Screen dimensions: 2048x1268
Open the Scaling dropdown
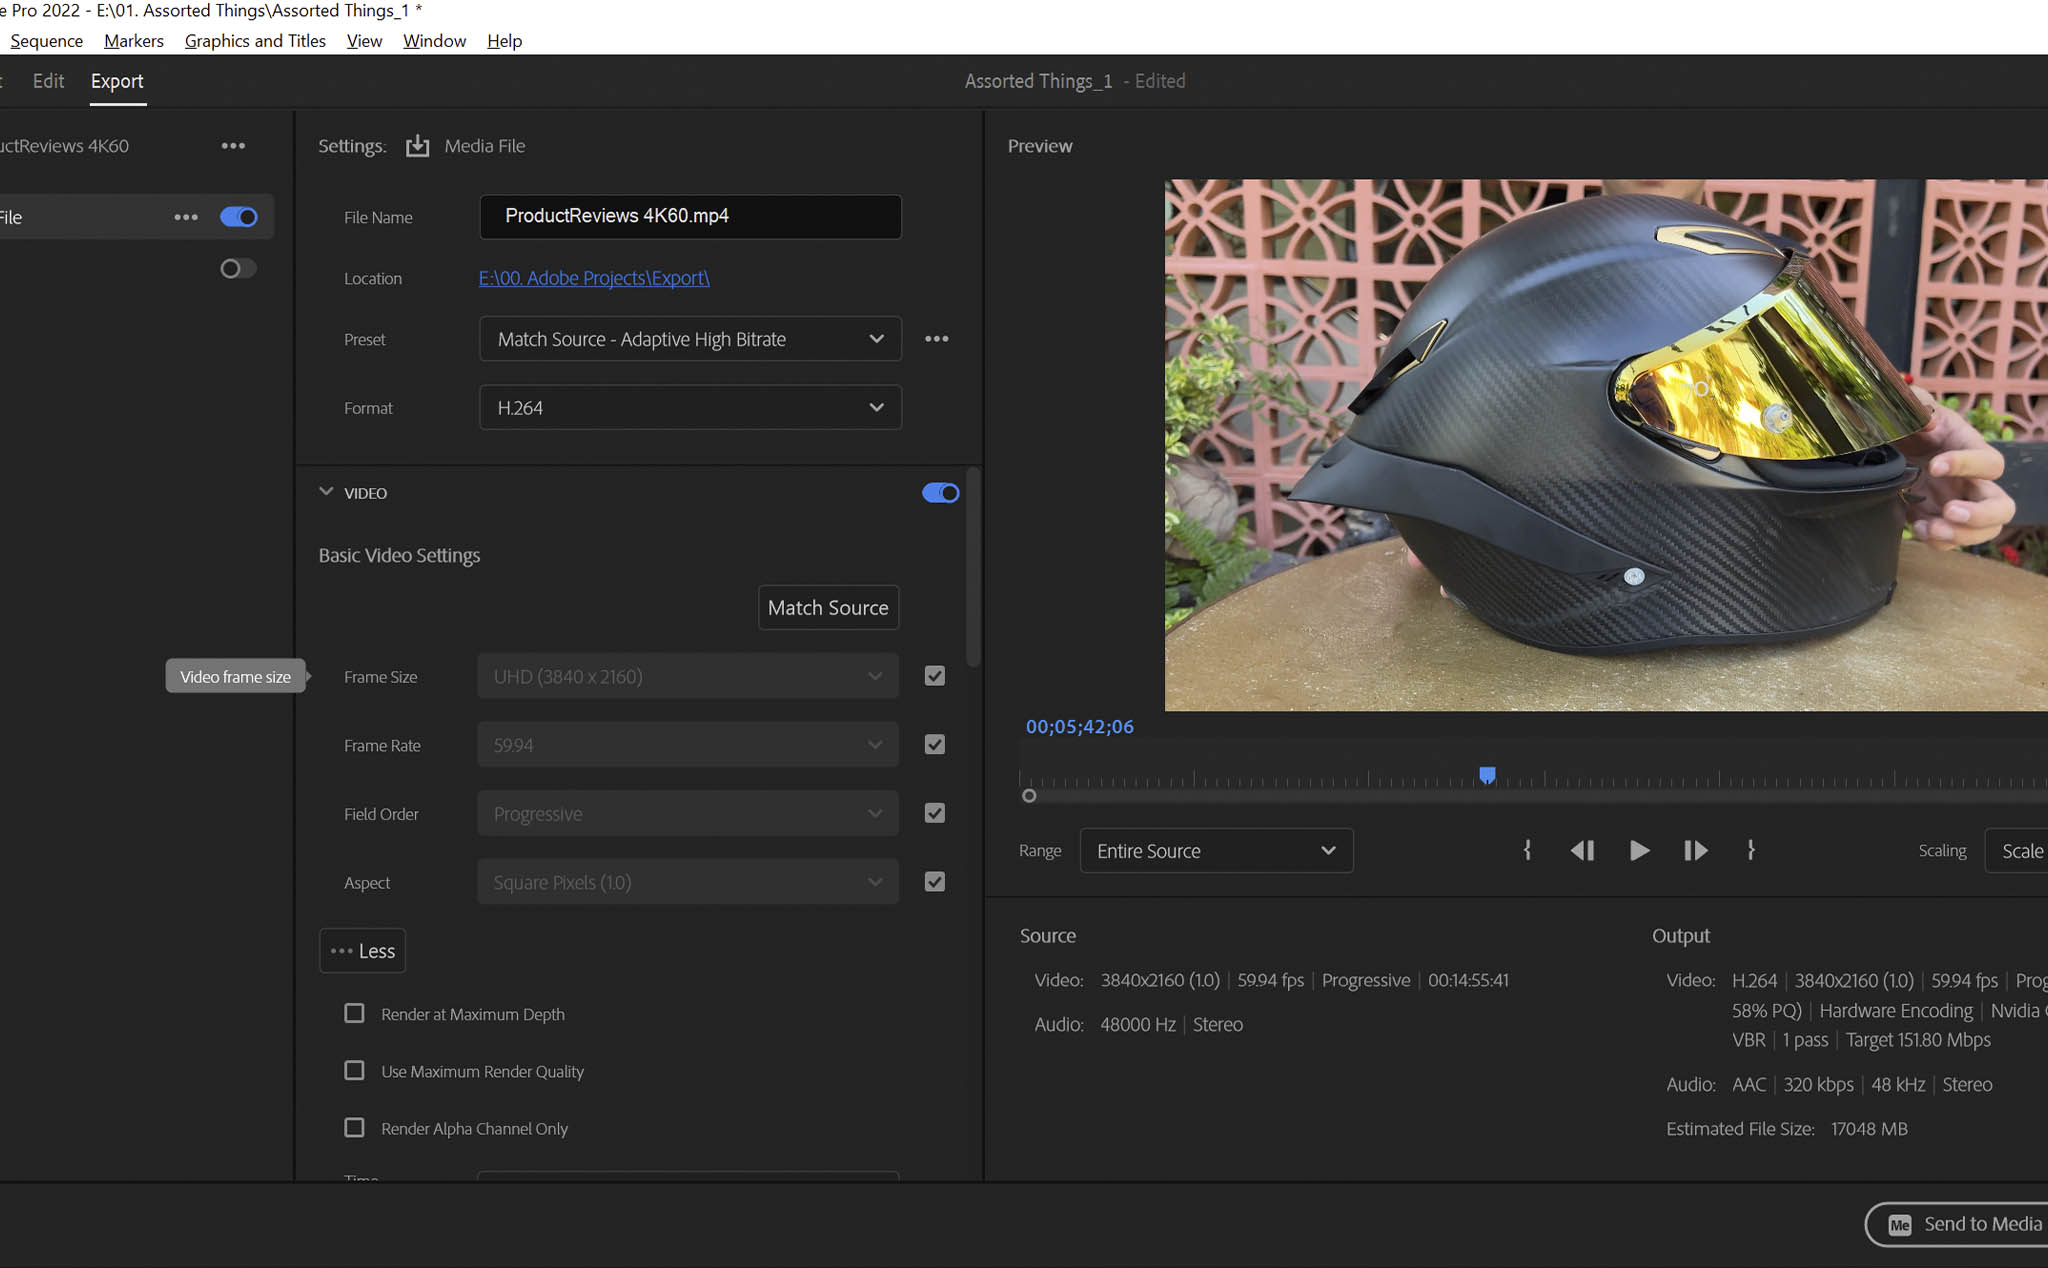2016,851
